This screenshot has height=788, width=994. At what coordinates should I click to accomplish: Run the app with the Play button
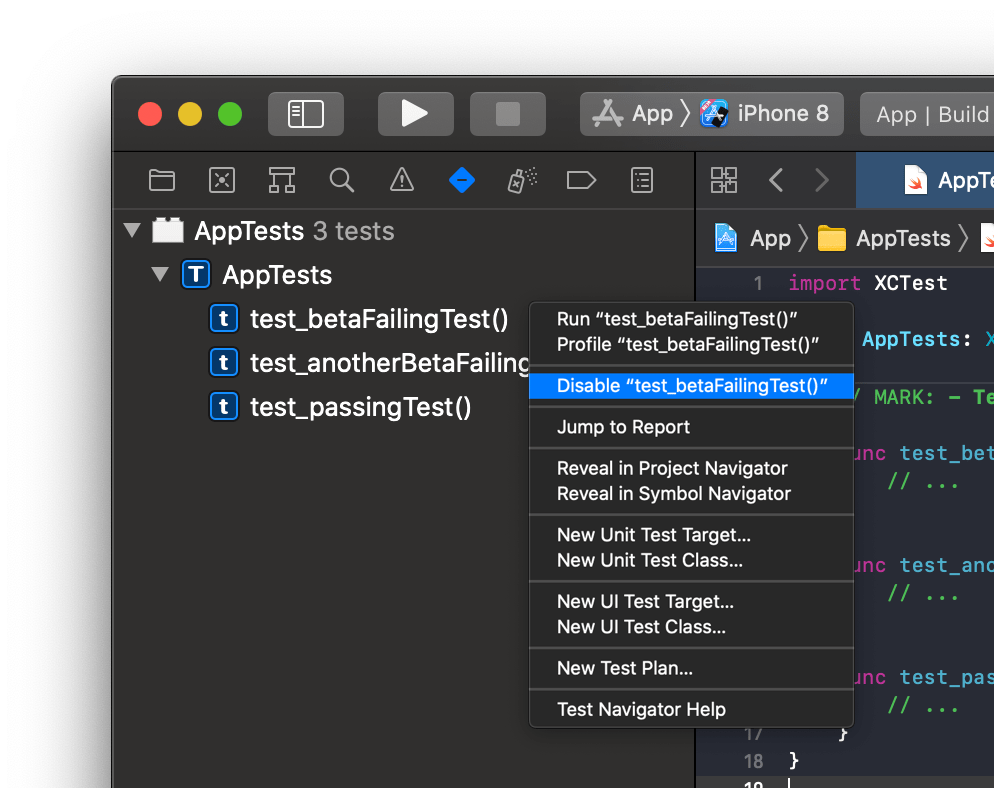pos(415,113)
